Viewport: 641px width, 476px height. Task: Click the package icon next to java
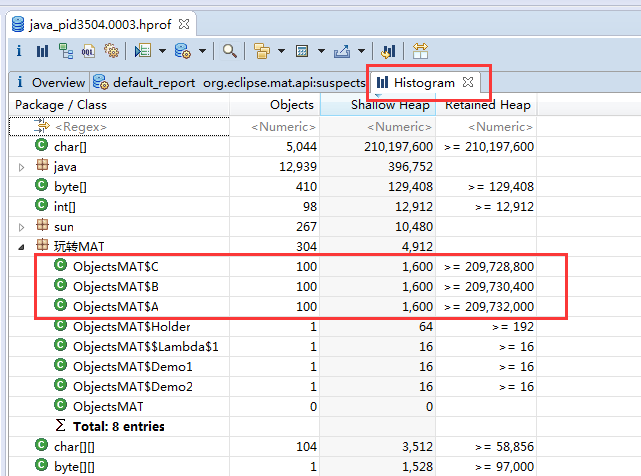(42, 165)
